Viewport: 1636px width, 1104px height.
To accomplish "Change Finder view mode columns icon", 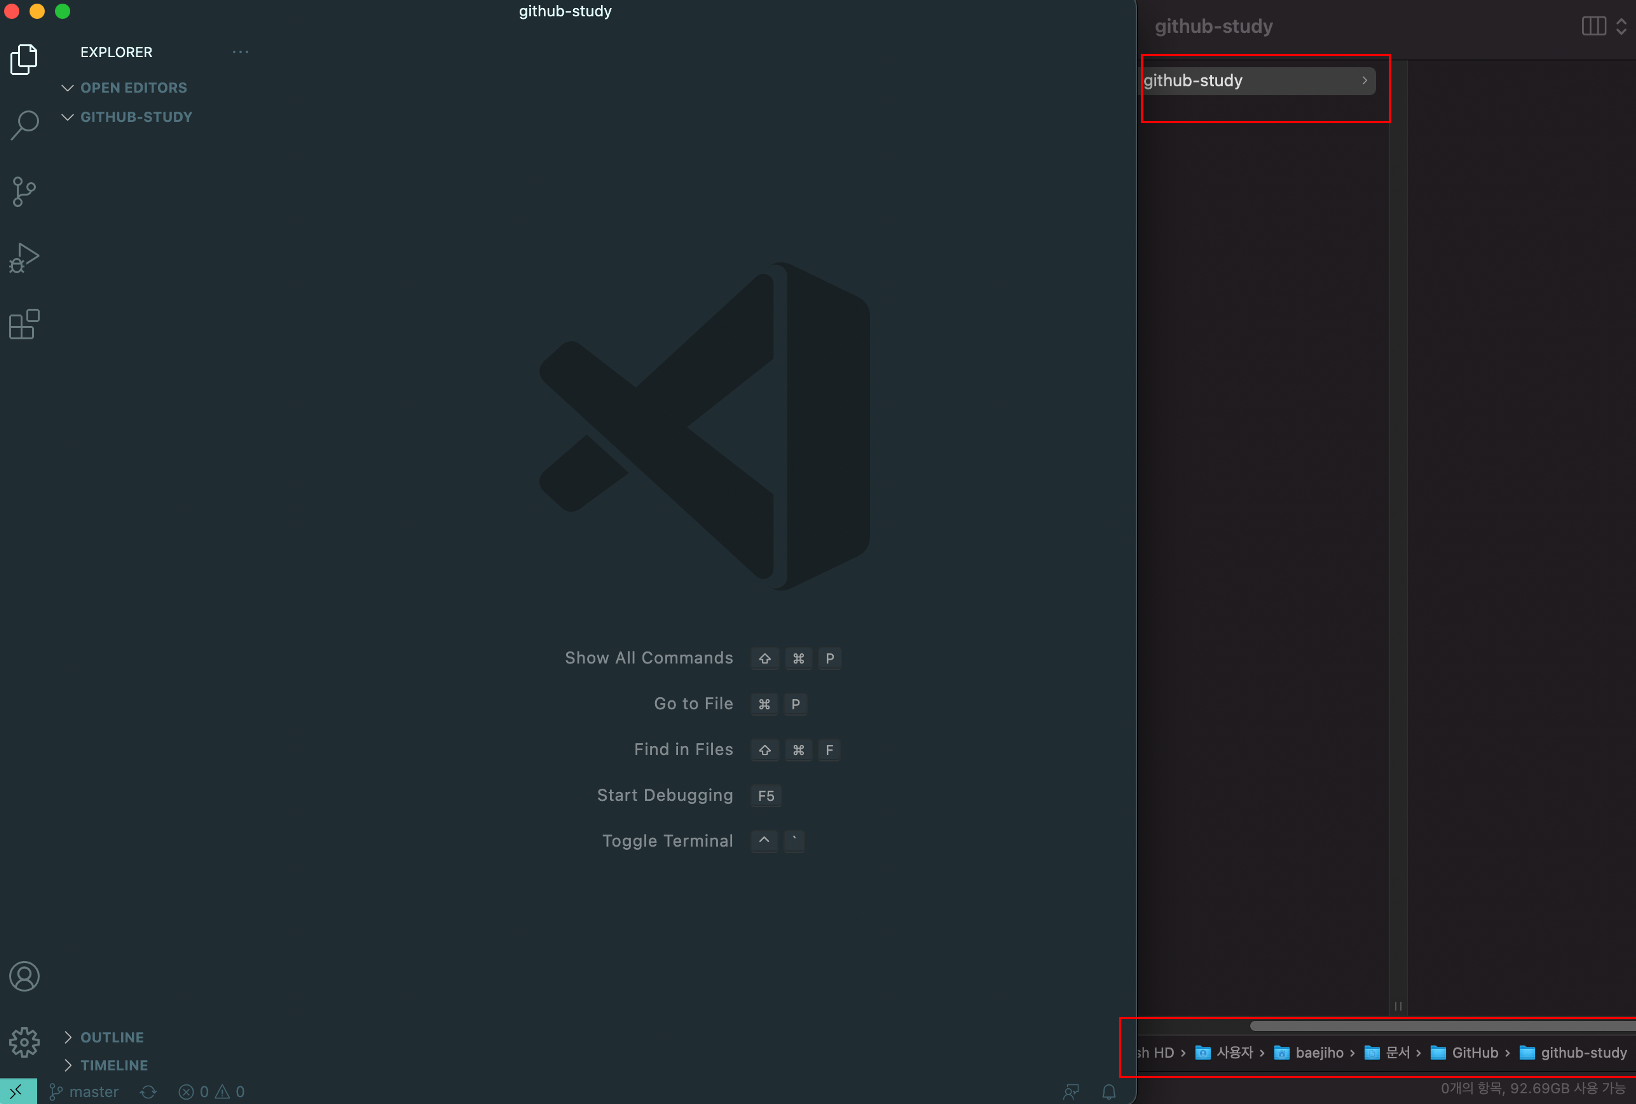I will [1594, 26].
